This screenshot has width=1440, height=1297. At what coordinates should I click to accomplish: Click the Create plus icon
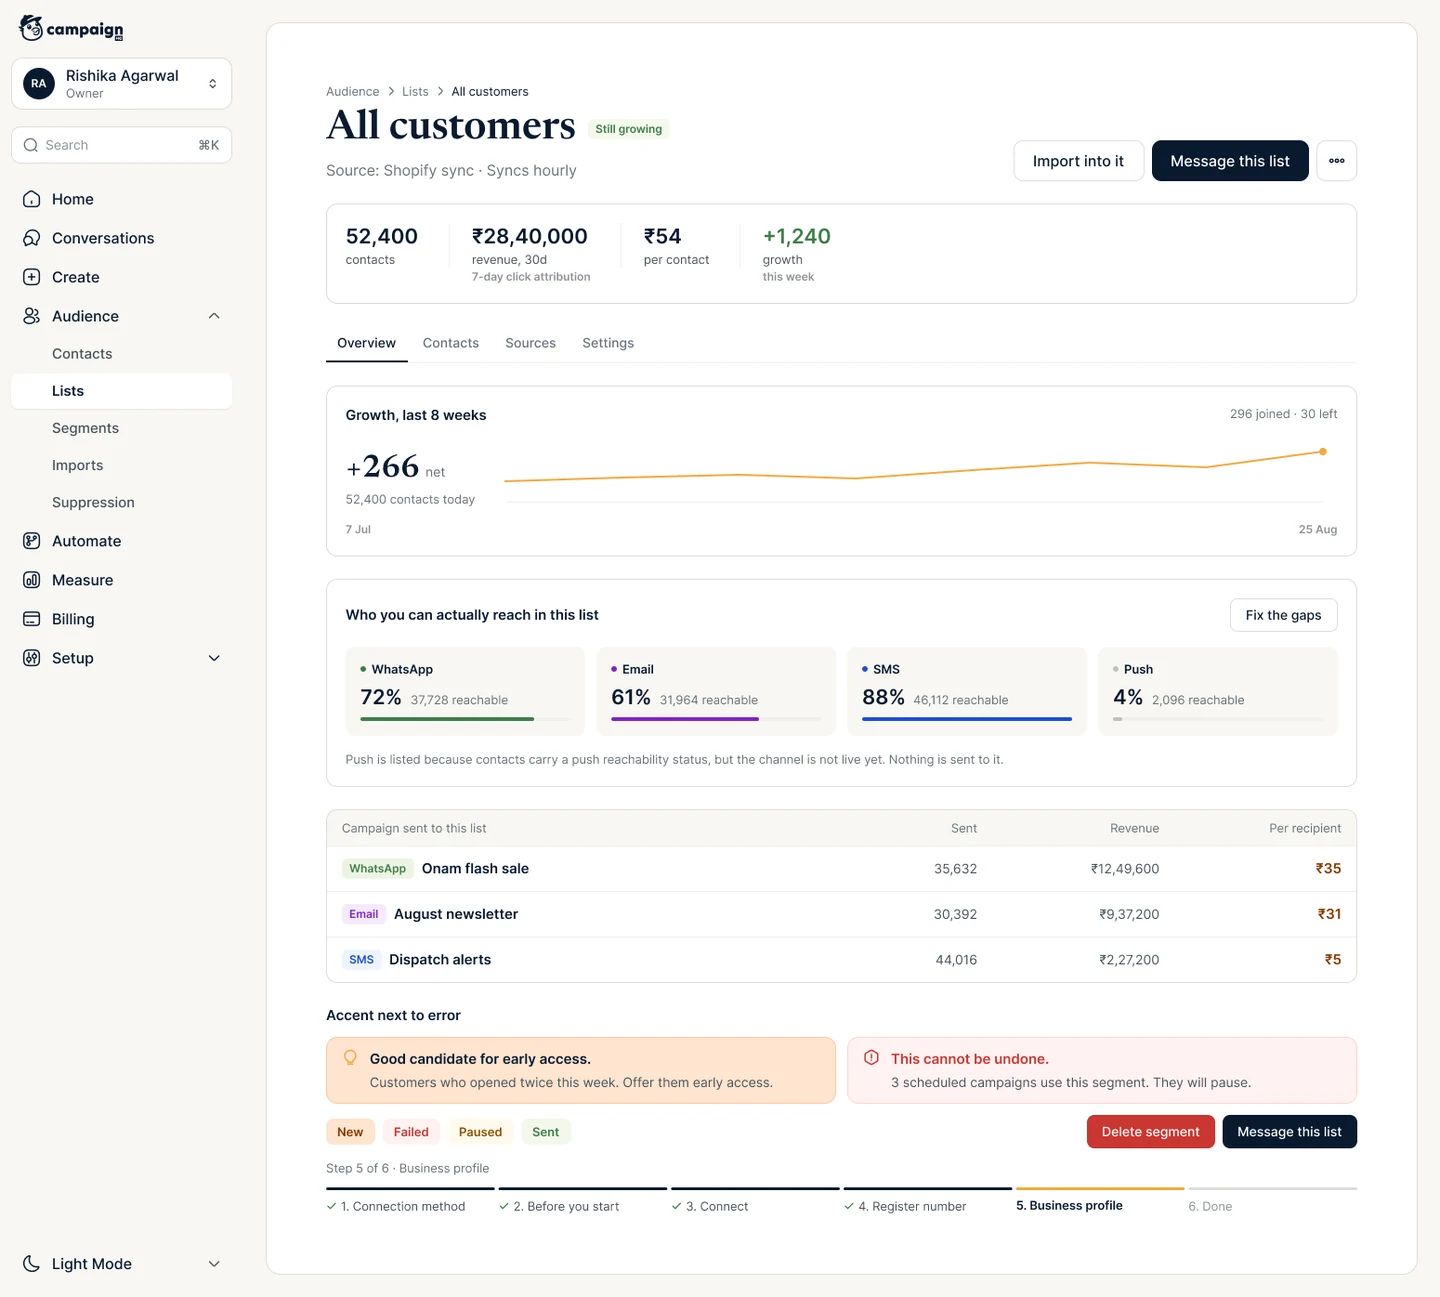[32, 277]
